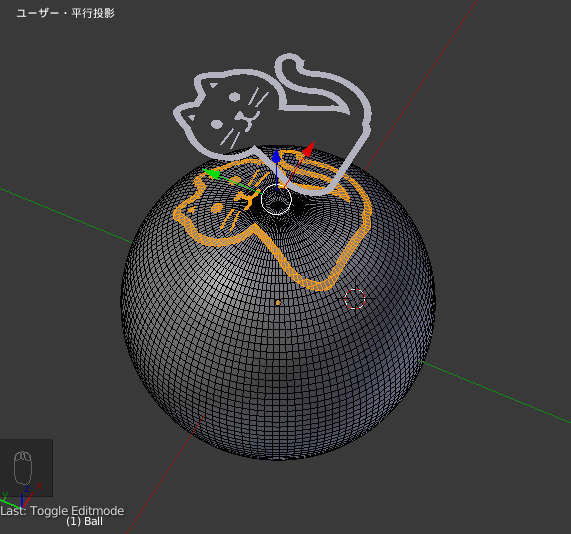Image resolution: width=571 pixels, height=534 pixels.
Task: Click the '(1) Ball' object name label
Action: click(84, 522)
